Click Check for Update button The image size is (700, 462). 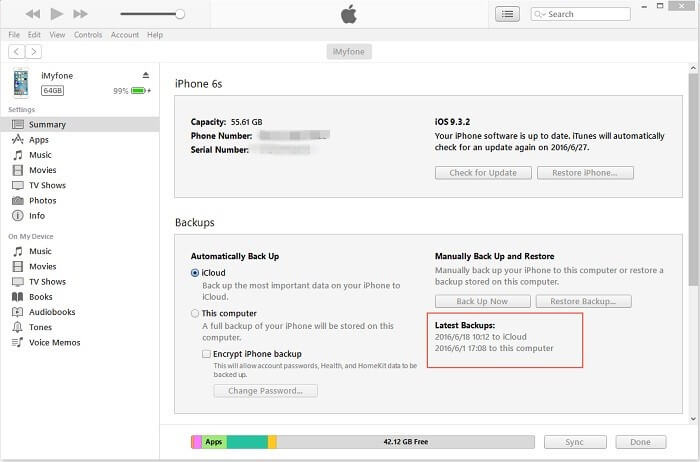[483, 173]
